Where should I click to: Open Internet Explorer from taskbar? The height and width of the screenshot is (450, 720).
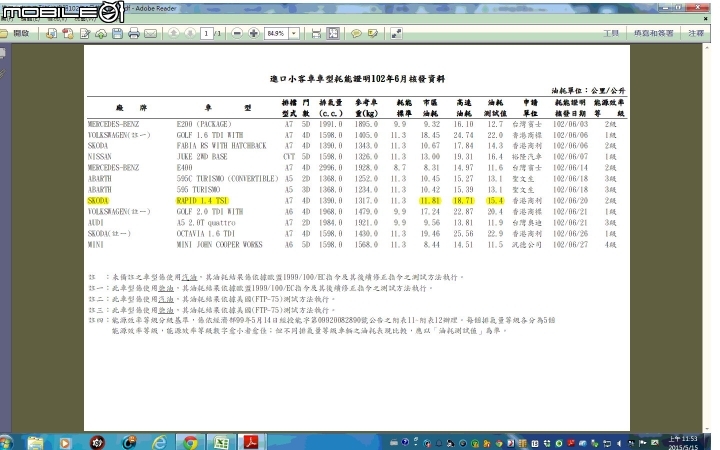(x=159, y=443)
